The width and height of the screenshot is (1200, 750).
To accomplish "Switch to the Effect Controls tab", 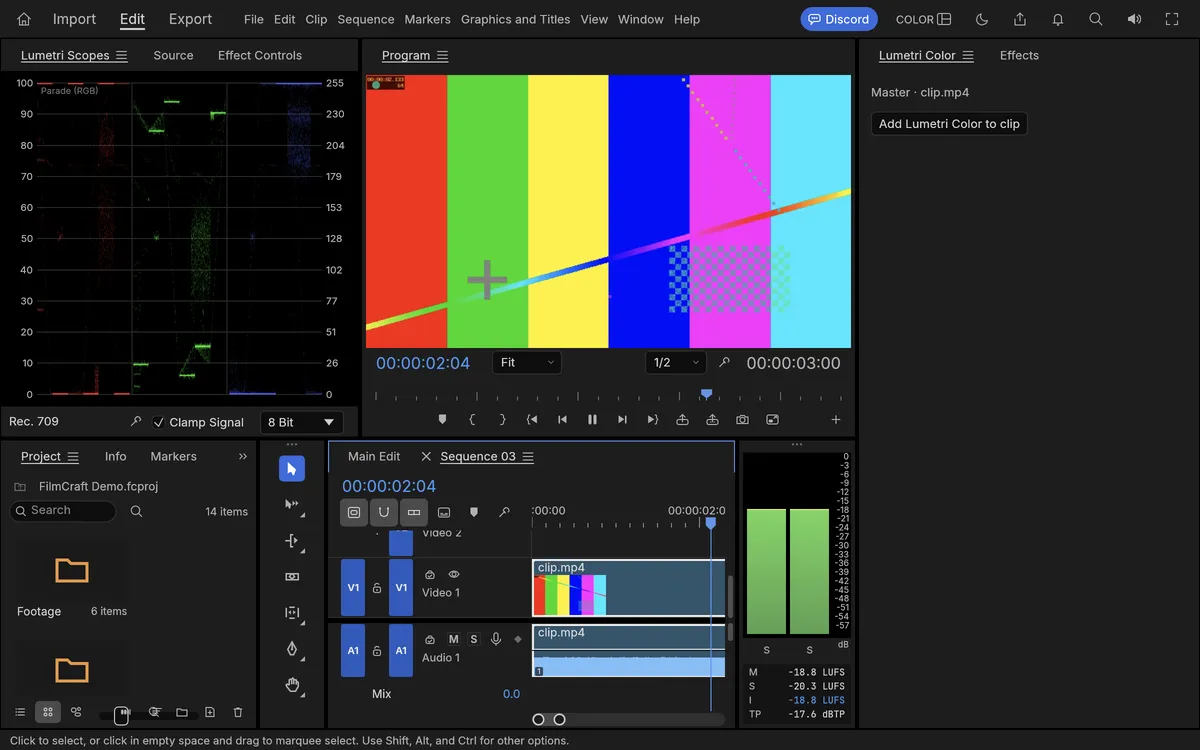I will pos(260,55).
